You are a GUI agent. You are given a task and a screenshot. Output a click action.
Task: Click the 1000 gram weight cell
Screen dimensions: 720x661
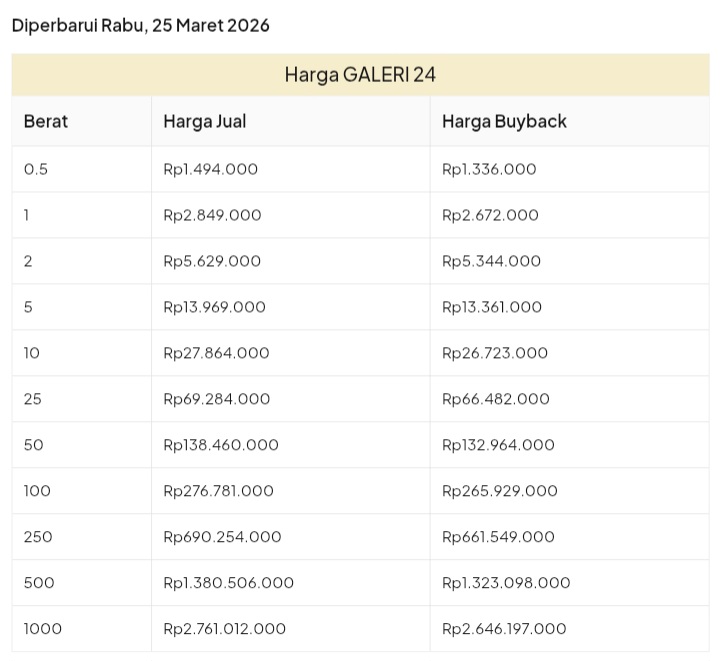[x=43, y=629]
